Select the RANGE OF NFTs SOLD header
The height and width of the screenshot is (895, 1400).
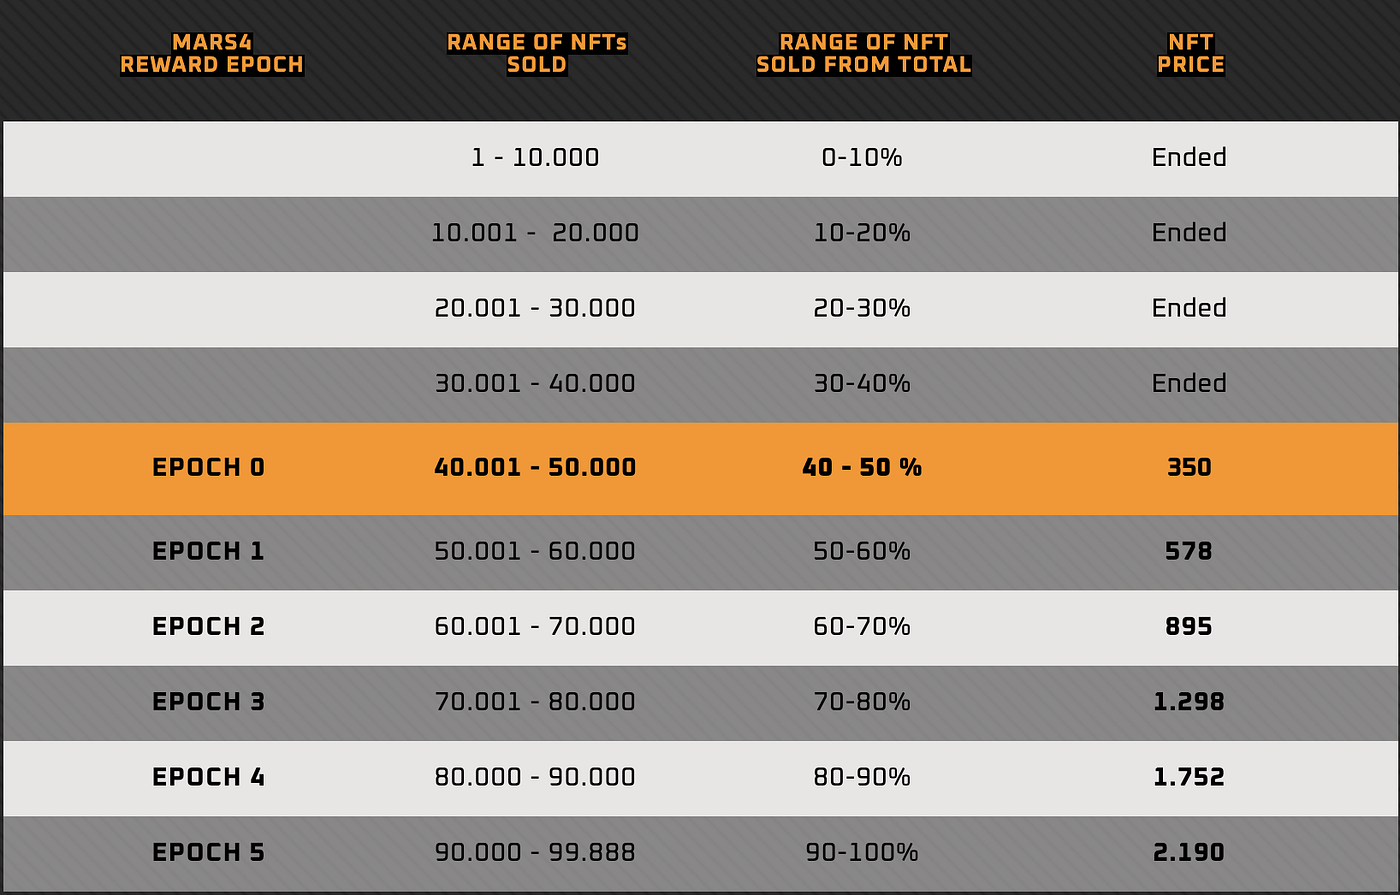point(536,54)
